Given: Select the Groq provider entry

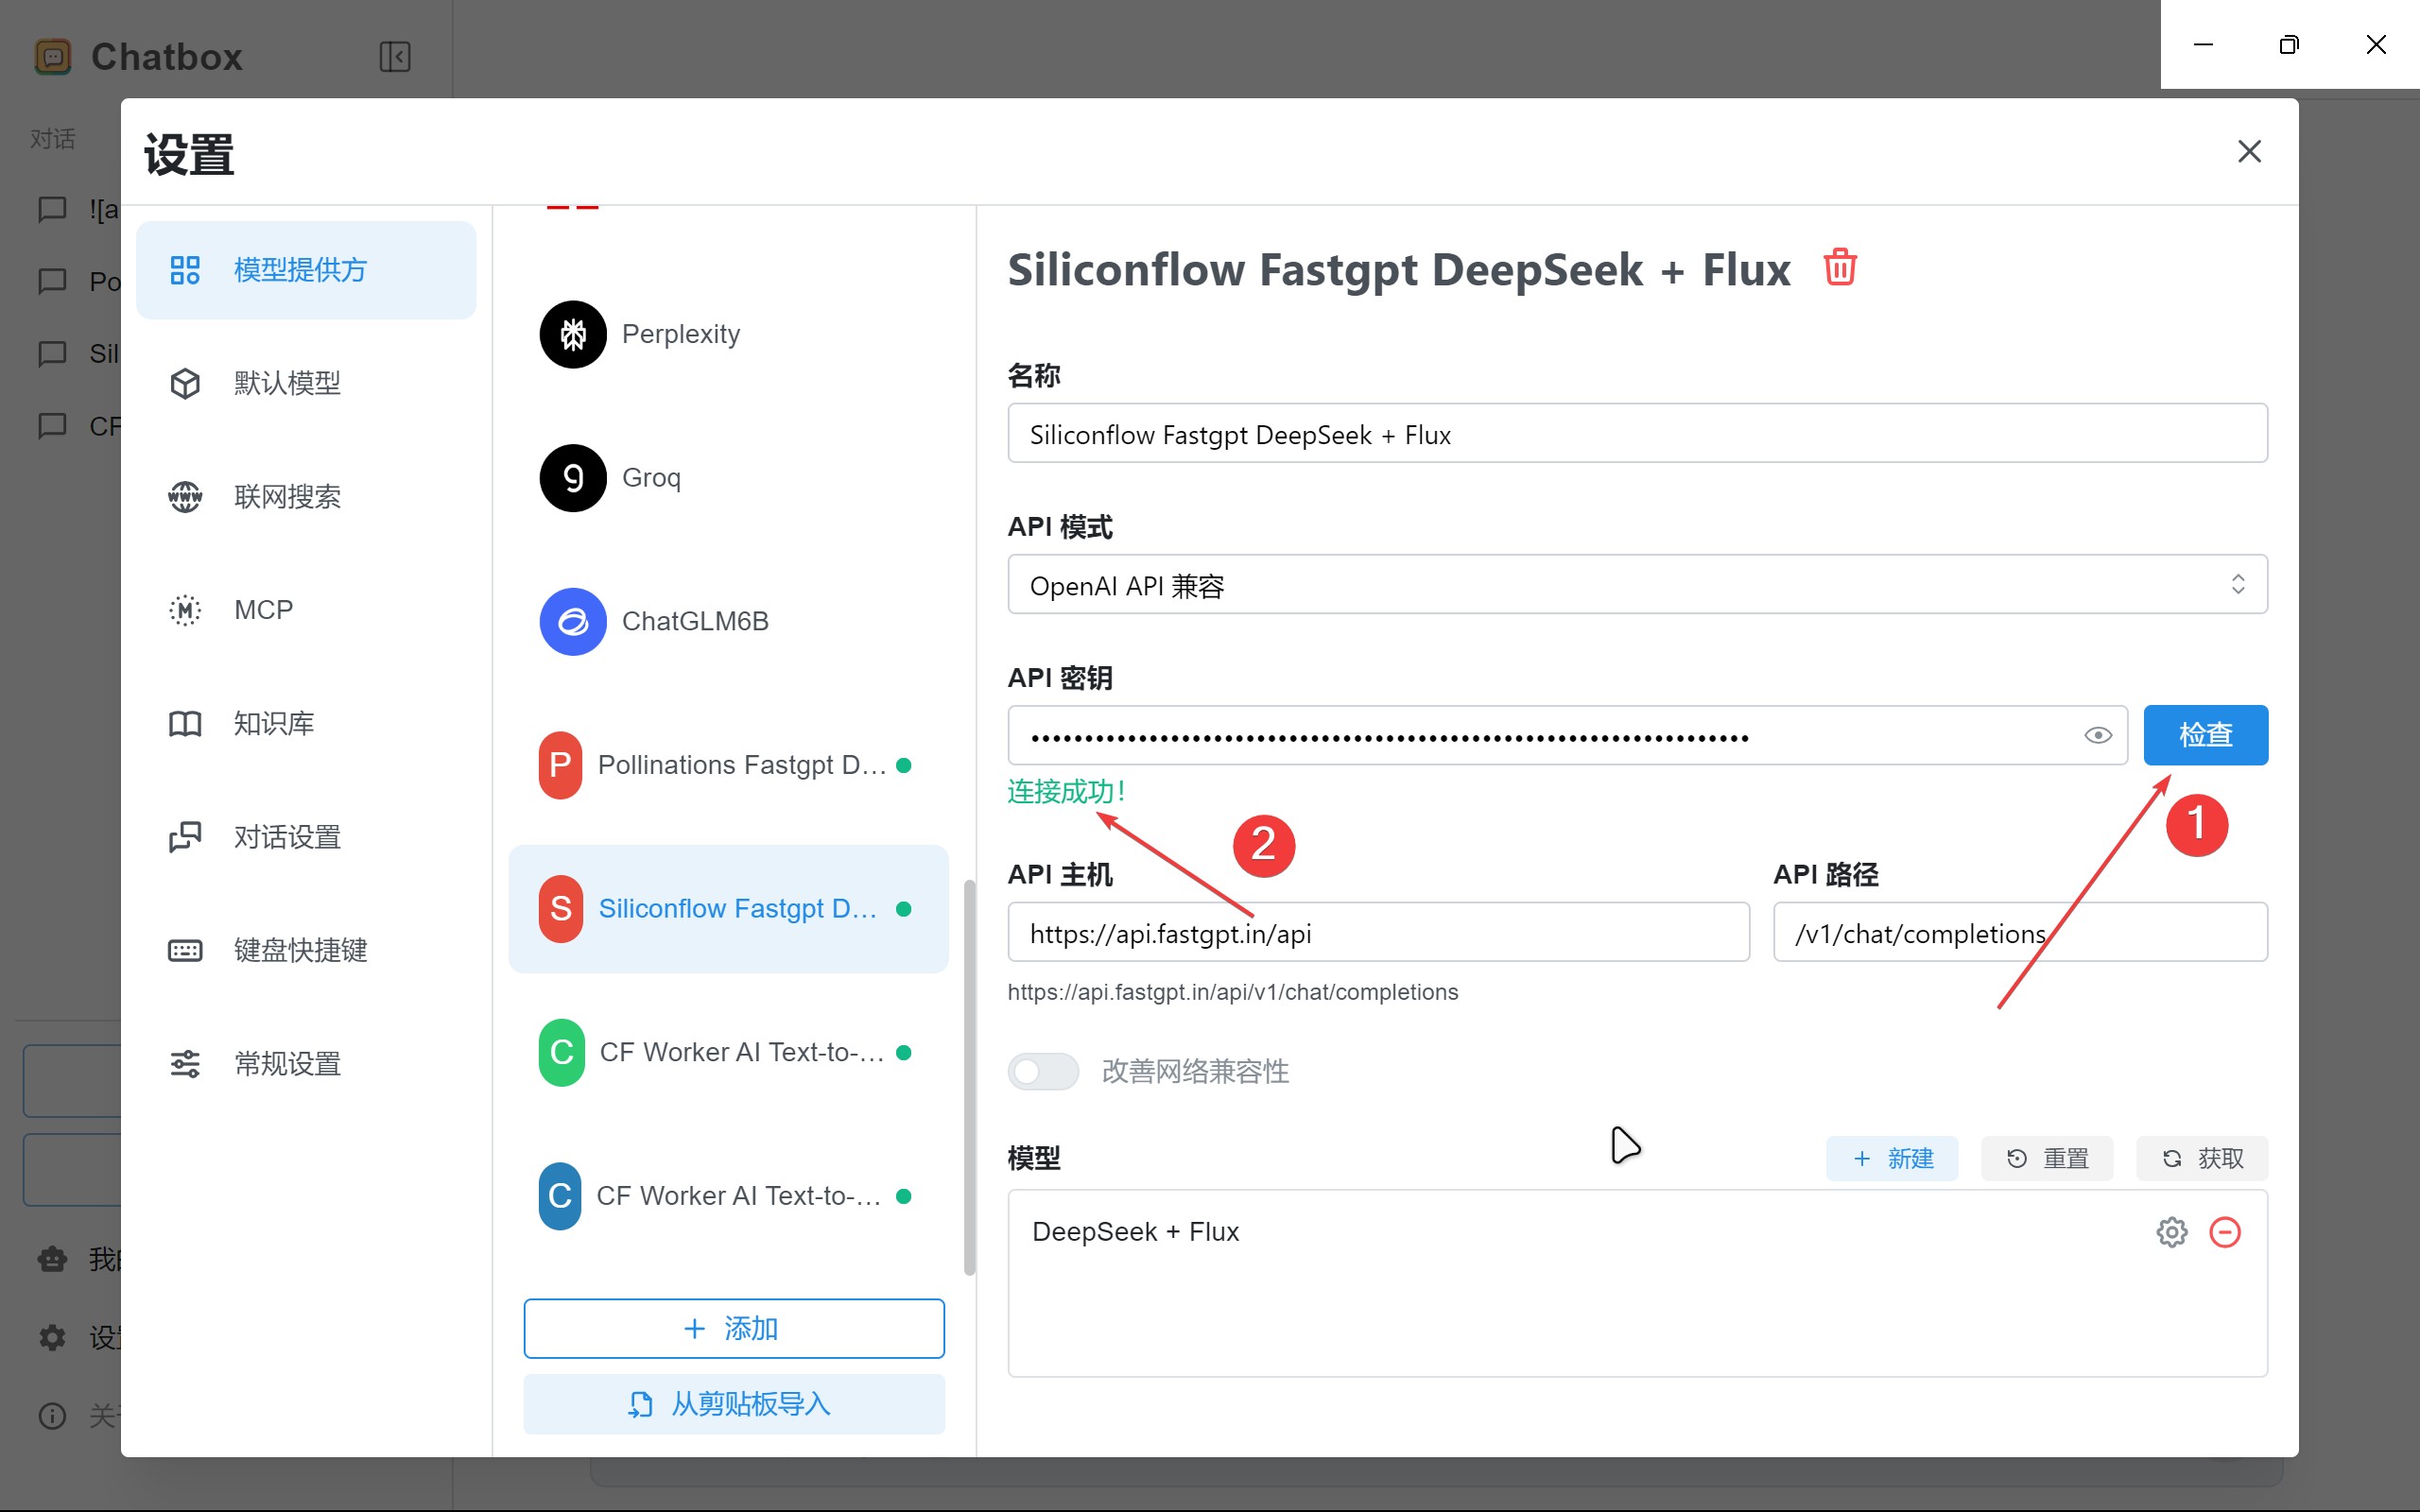Looking at the screenshot, I should click(650, 477).
